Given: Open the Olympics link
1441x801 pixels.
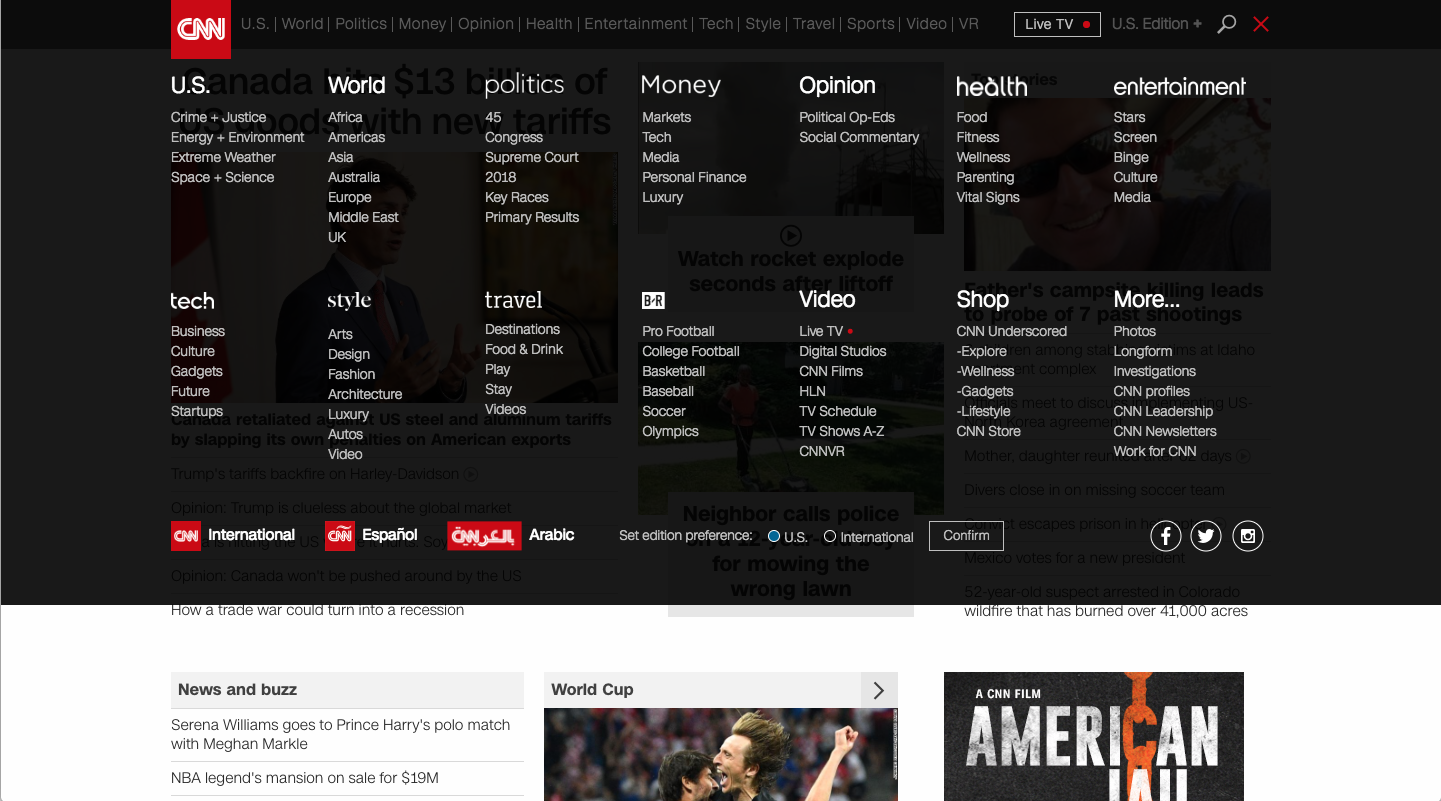Looking at the screenshot, I should tap(670, 431).
